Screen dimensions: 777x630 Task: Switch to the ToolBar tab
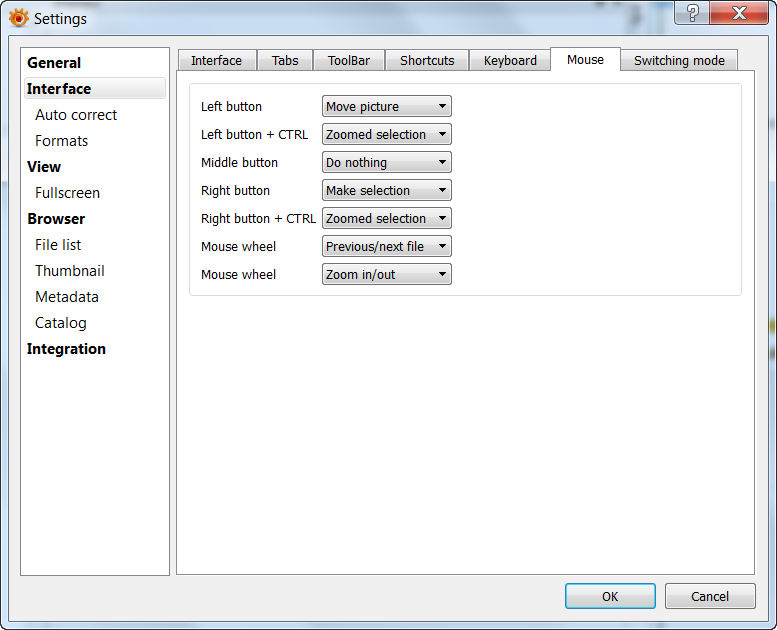pyautogui.click(x=349, y=60)
